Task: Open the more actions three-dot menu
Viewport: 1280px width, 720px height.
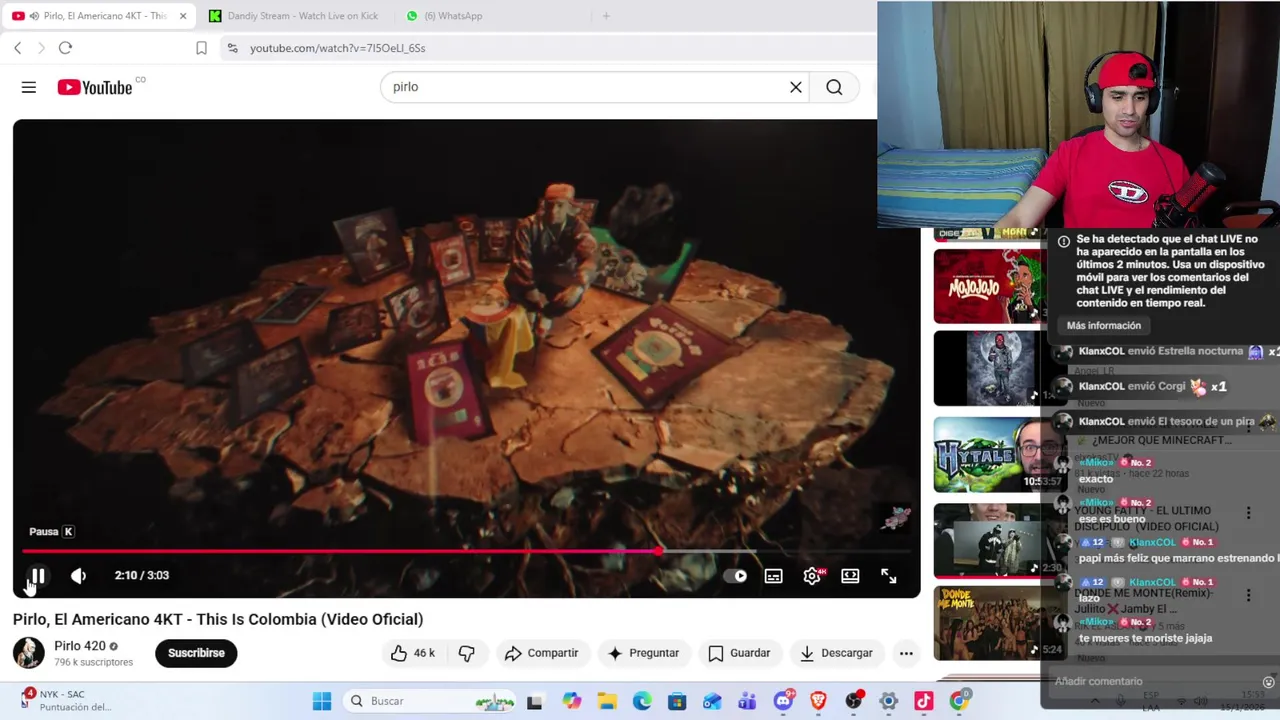Action: coord(906,653)
